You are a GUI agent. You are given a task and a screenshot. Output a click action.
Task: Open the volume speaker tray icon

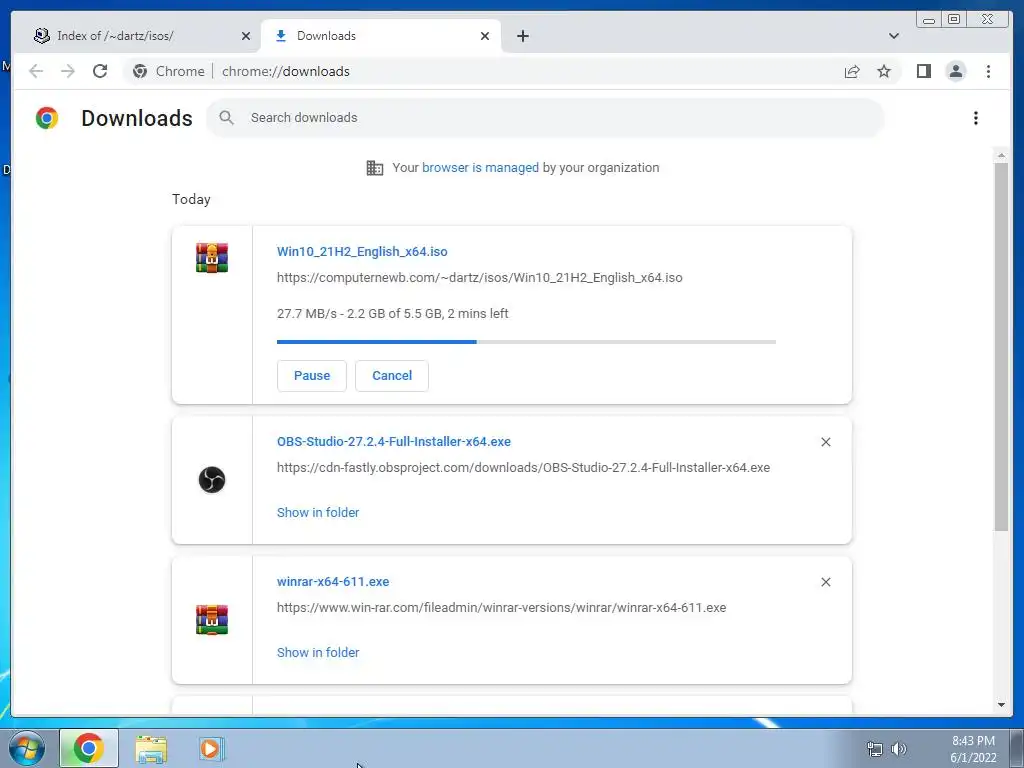click(x=899, y=749)
